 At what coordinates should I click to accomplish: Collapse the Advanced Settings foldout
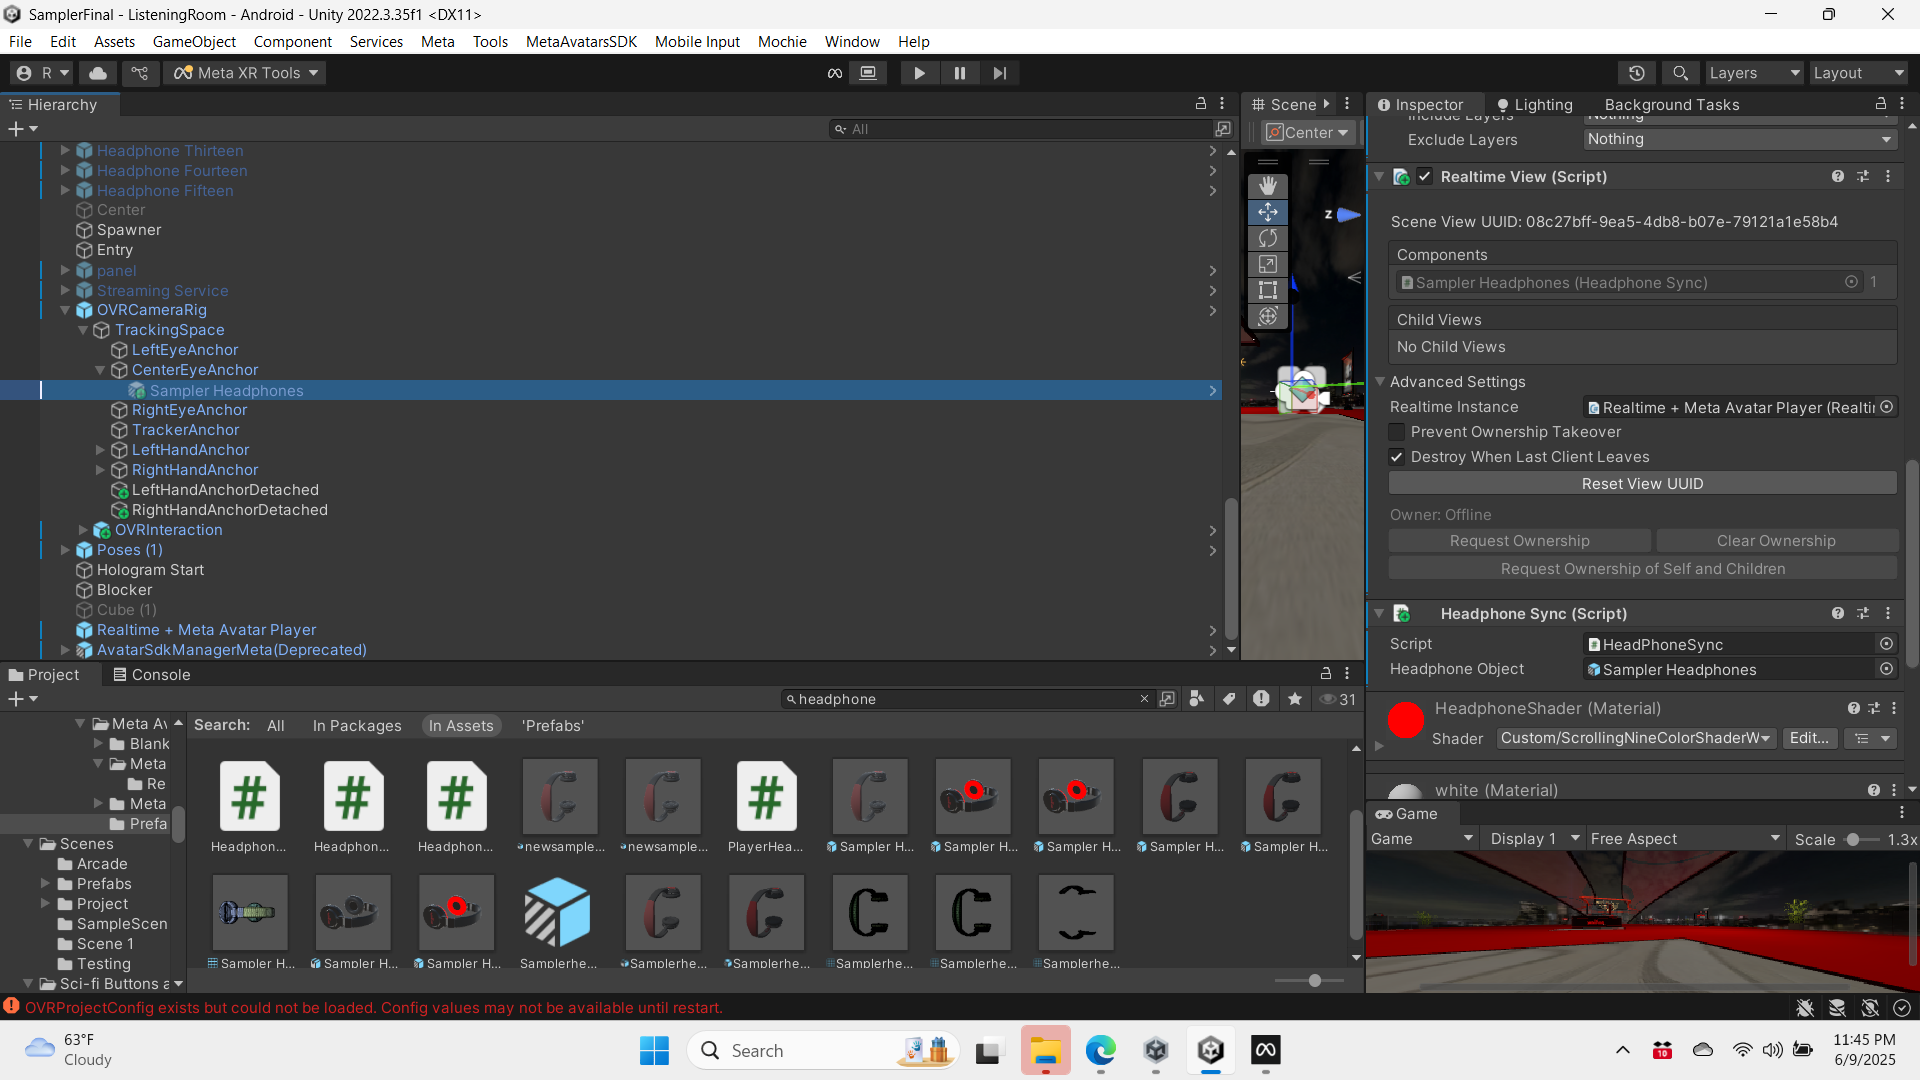(1380, 382)
